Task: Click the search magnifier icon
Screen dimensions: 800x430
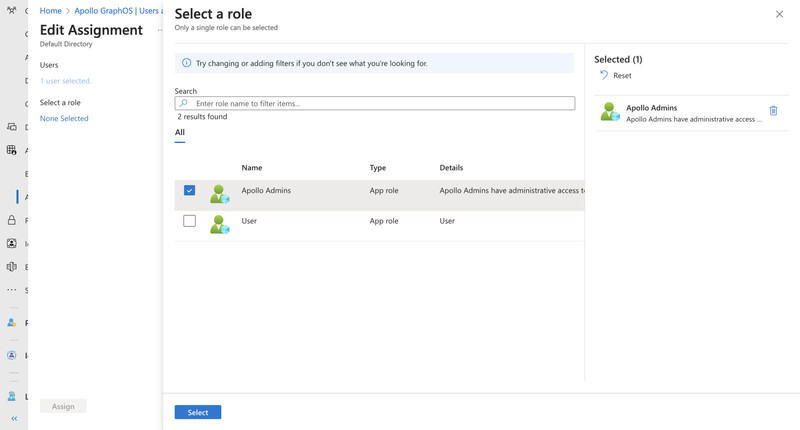Action: [184, 103]
